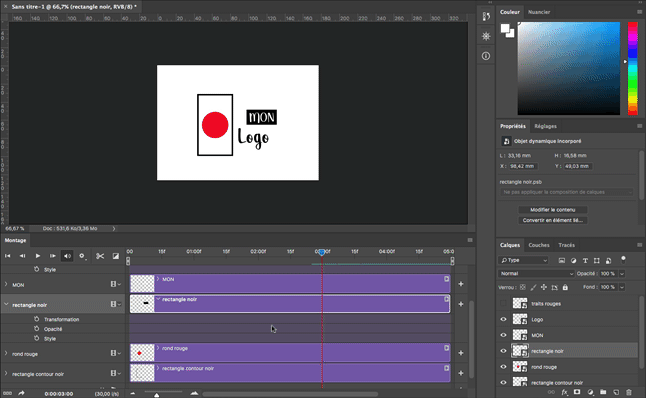Open layer filter Type dropdown

[x=524, y=260]
